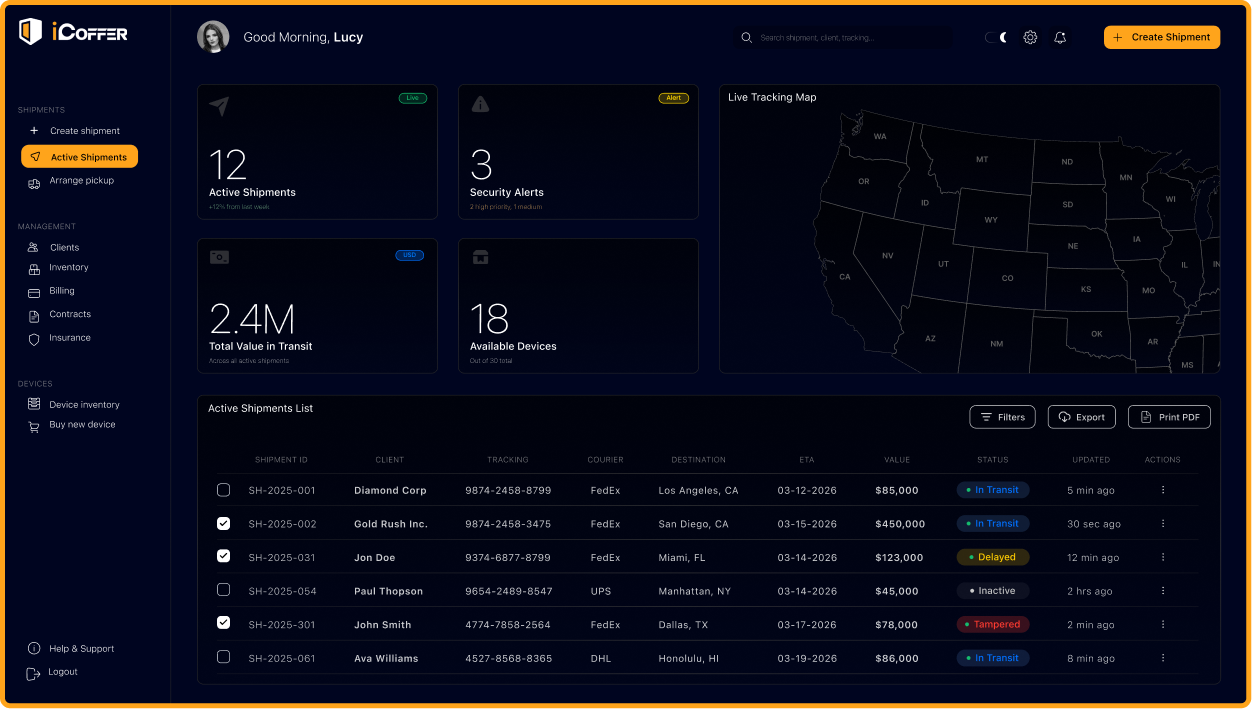Click the Buy new device cart icon

(x=34, y=425)
